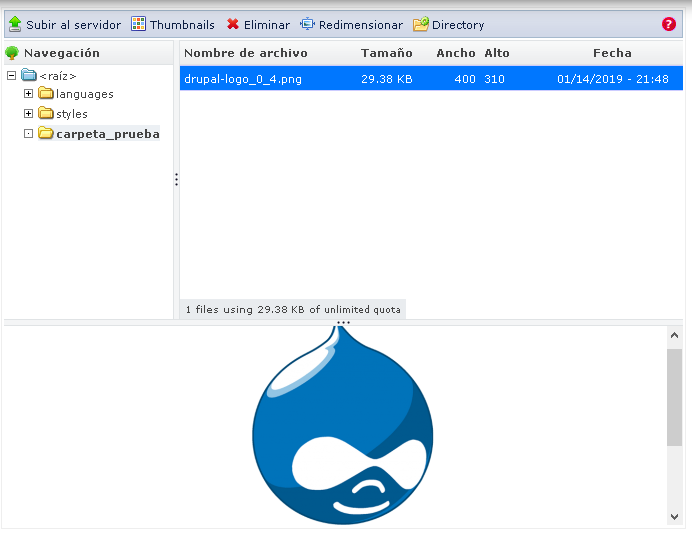The image size is (692, 539).
Task: Click the vertical splitter handle dots
Action: click(x=177, y=179)
